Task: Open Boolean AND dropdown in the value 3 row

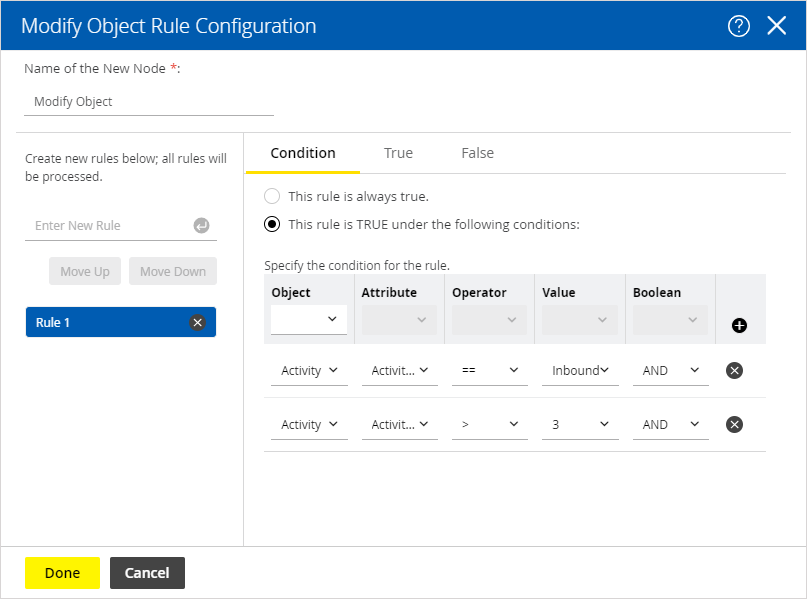Action: 671,425
